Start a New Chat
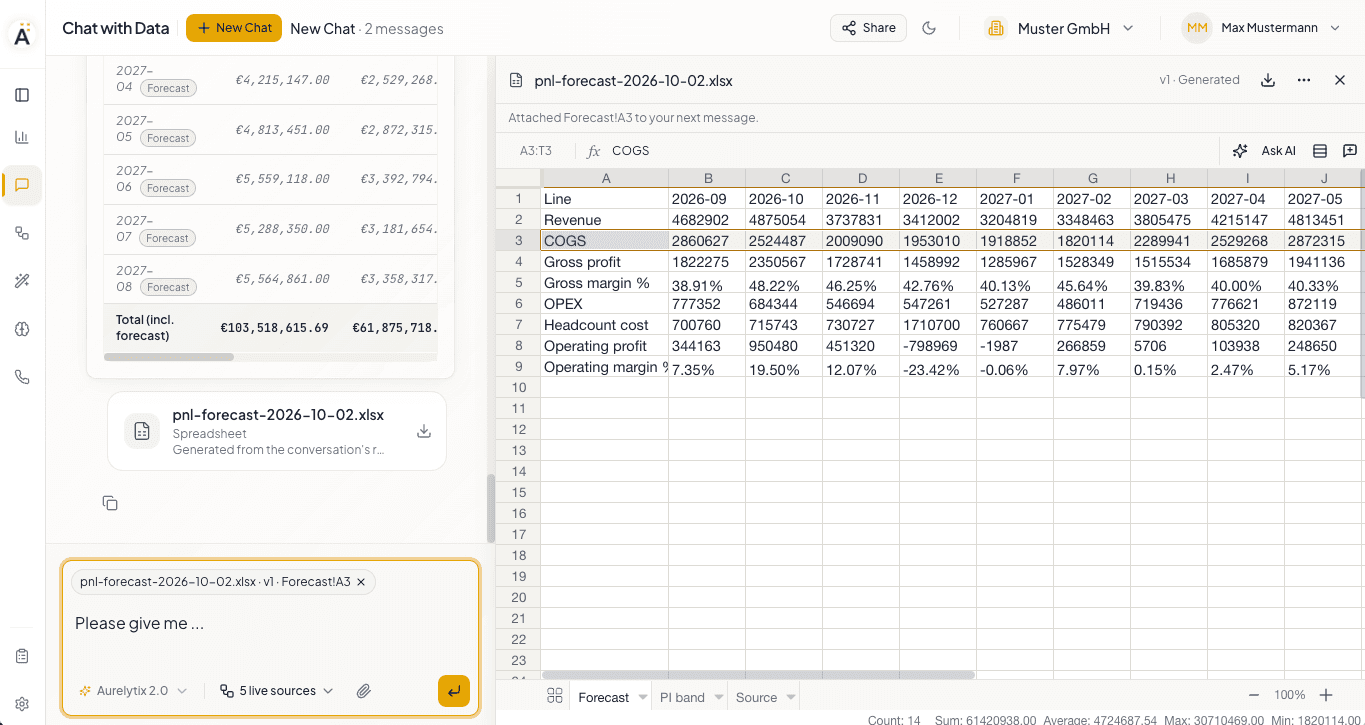Screen dimensions: 1365x725 (234, 28)
